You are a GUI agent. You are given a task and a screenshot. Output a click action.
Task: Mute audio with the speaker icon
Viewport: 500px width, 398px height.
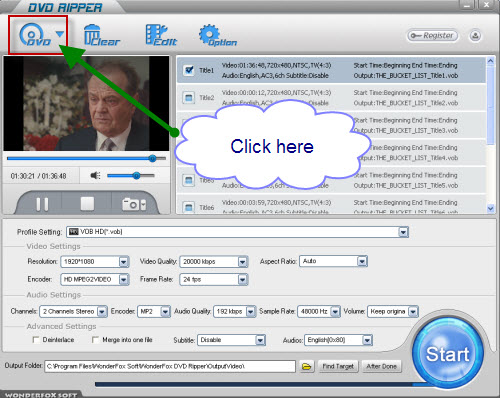[95, 175]
